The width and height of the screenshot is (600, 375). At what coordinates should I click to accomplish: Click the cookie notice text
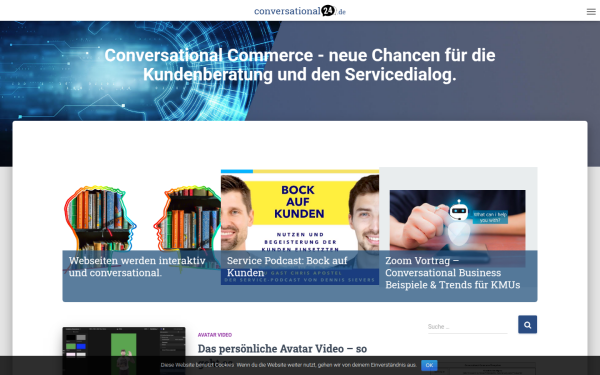click(x=289, y=365)
